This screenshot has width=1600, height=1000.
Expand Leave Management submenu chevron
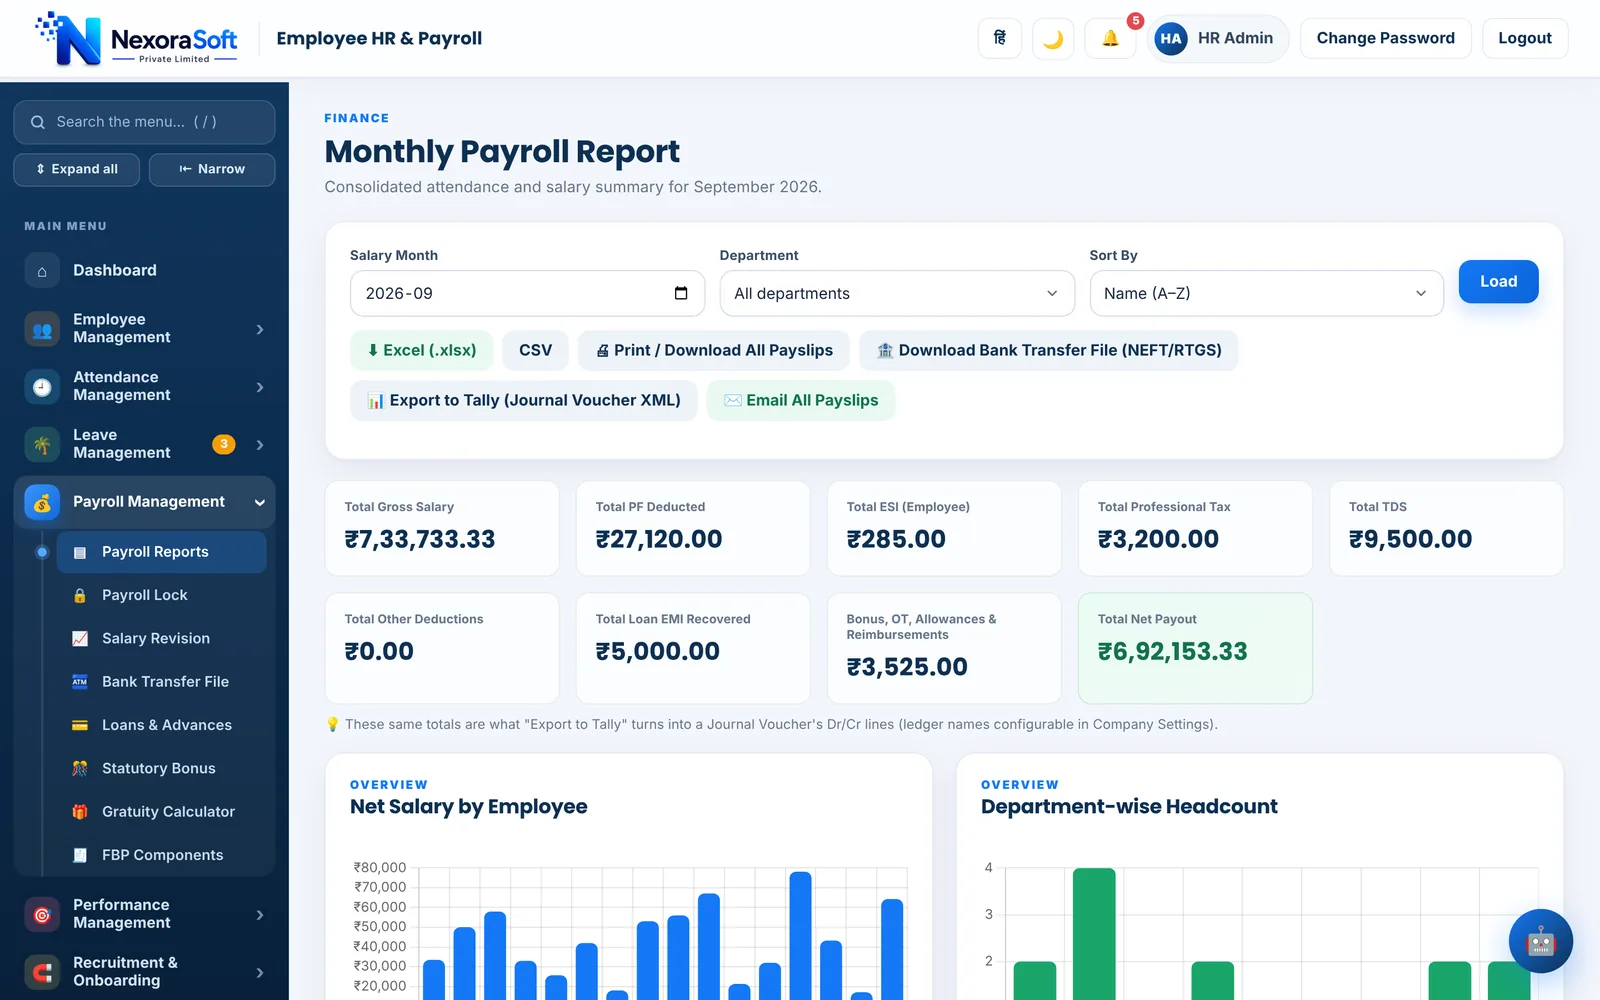pos(260,445)
